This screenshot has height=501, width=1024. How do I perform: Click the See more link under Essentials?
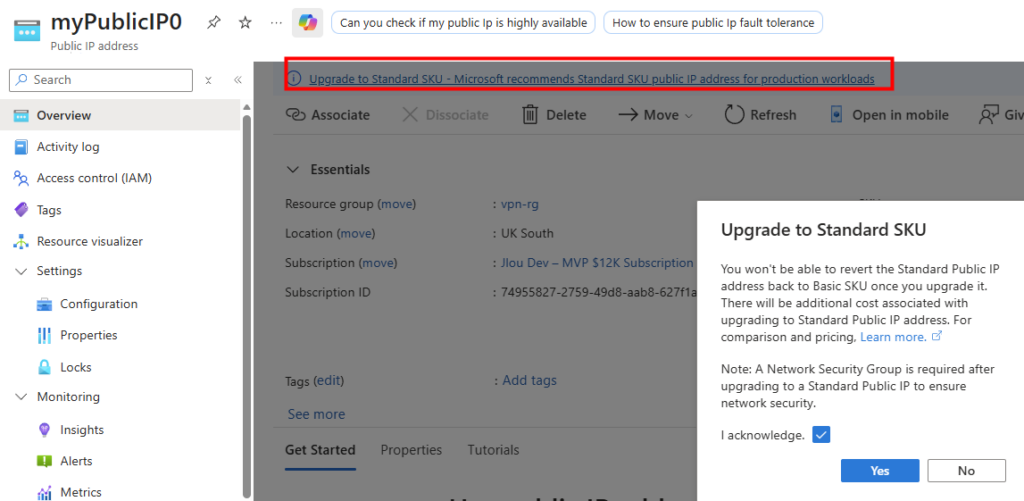[316, 414]
